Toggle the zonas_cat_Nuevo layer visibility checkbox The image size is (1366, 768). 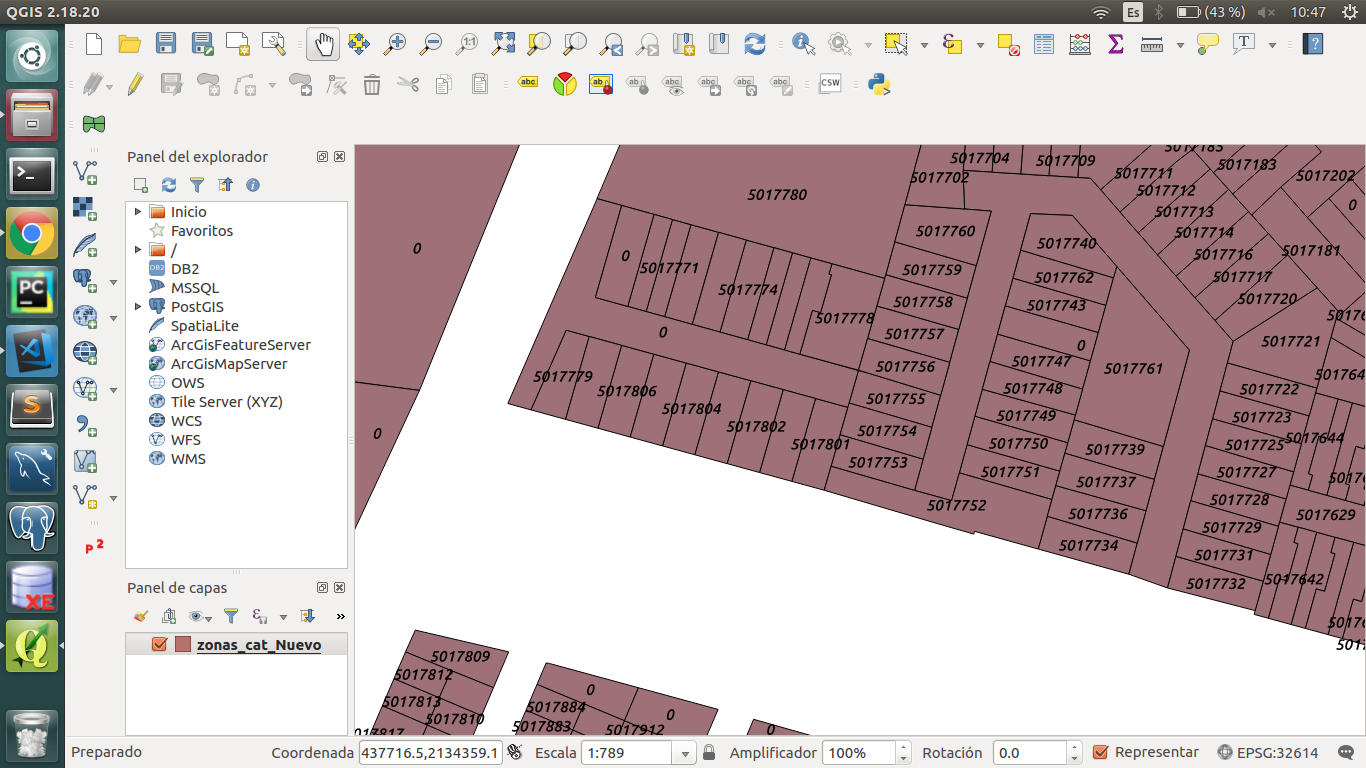[158, 644]
